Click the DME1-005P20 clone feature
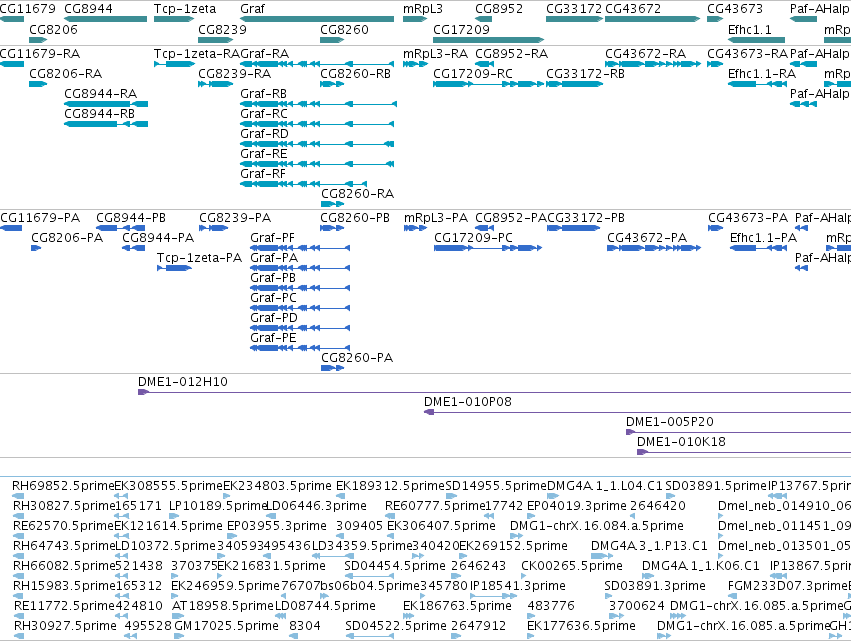The image size is (851, 641). coord(739,432)
